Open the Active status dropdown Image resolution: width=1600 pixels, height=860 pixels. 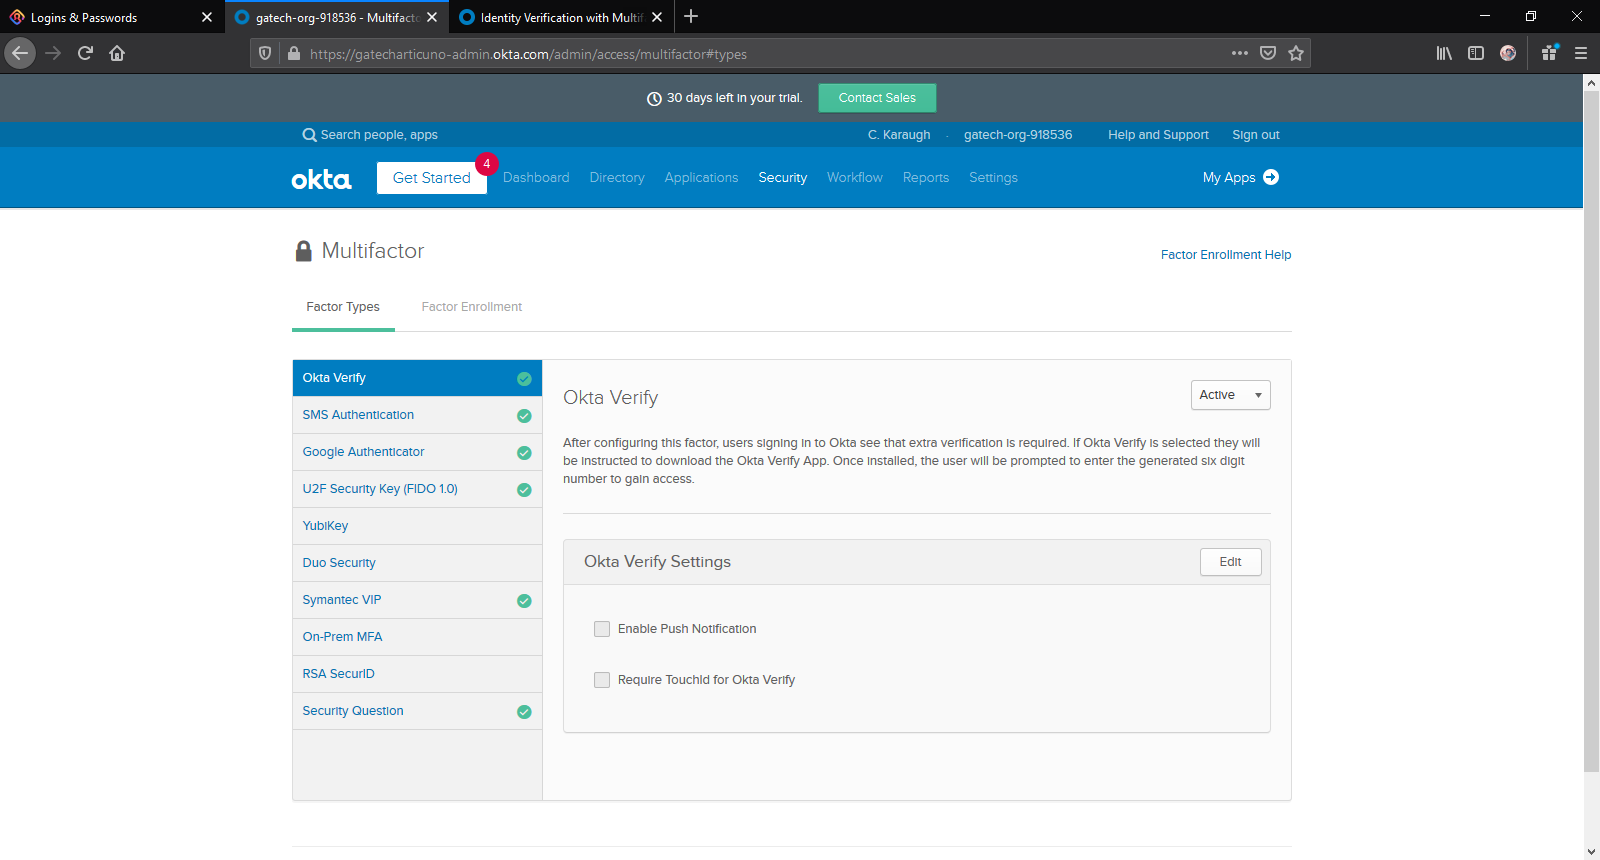(1230, 395)
